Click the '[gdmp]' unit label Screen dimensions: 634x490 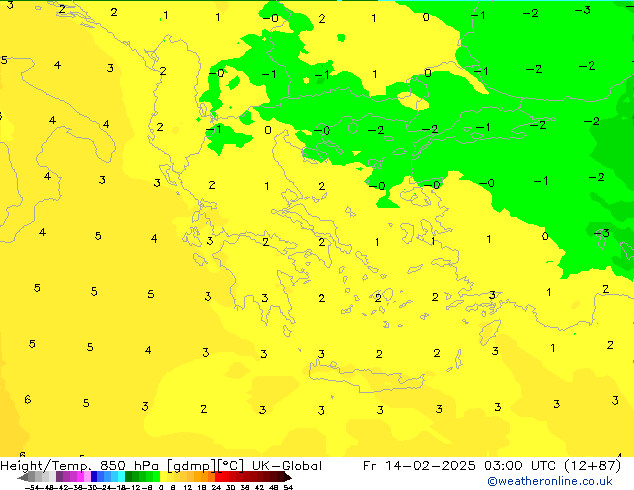(x=191, y=466)
